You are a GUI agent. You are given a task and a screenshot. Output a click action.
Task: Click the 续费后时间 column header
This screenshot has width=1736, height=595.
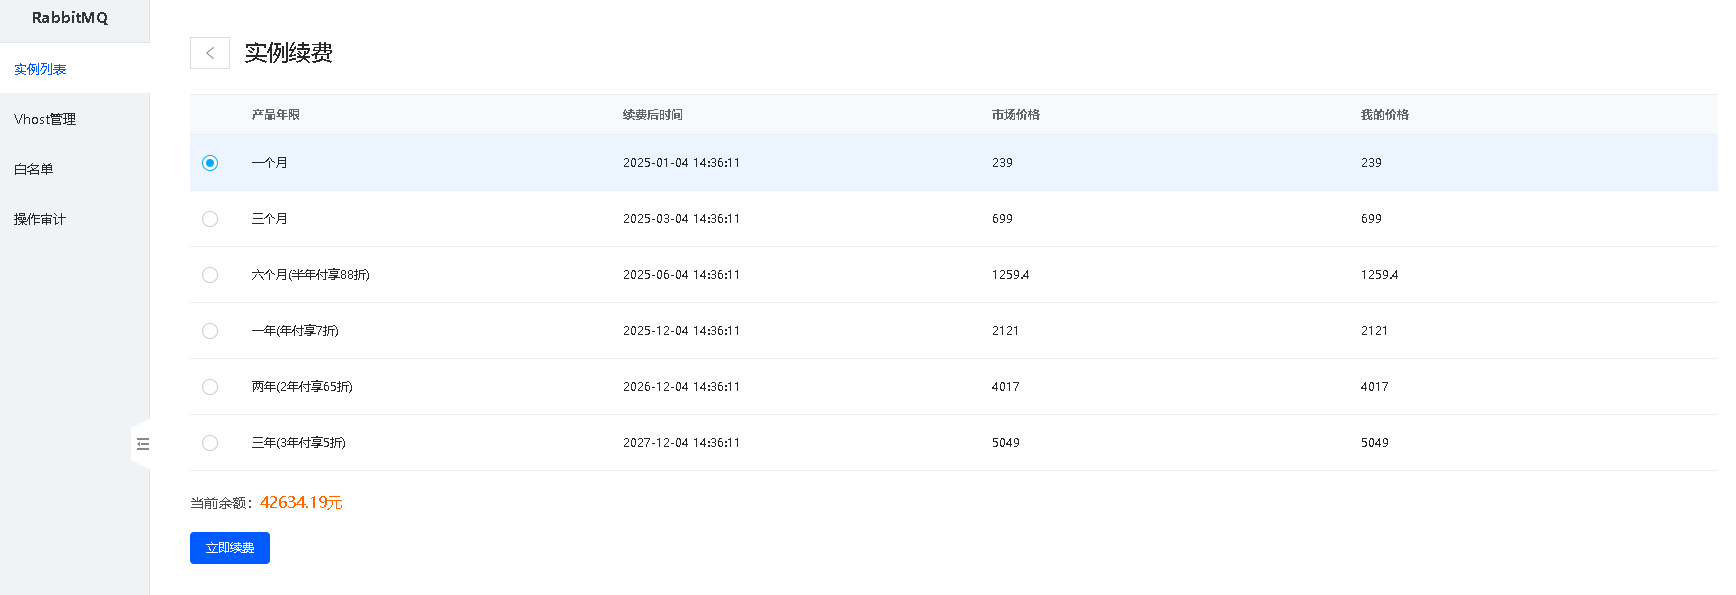point(653,115)
